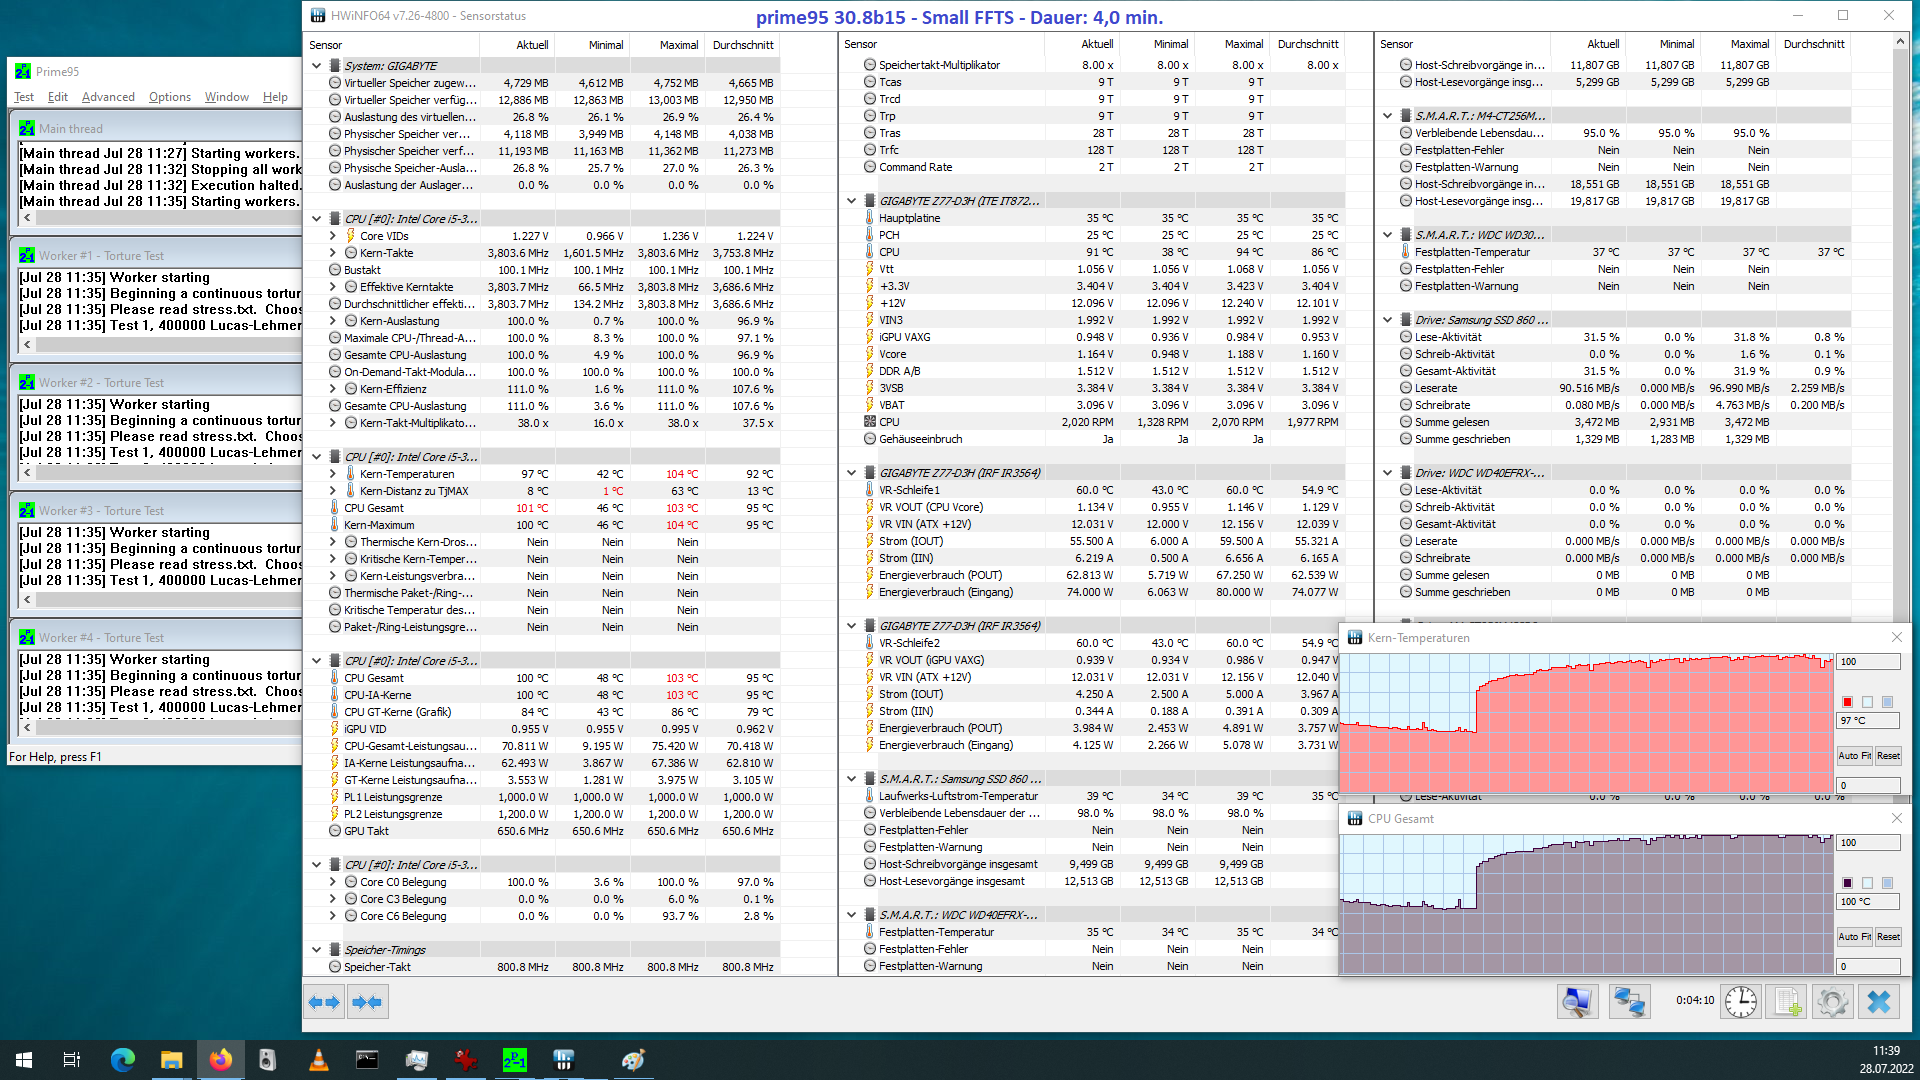Click red color swatch in Kern-Temperaturen graph
Image resolution: width=1920 pixels, height=1080 pixels.
[1847, 702]
